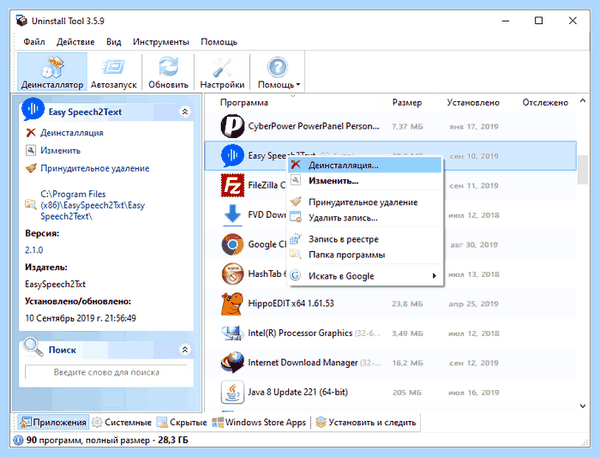Switch to the Системные tab
The image size is (600, 457).
coord(122,422)
